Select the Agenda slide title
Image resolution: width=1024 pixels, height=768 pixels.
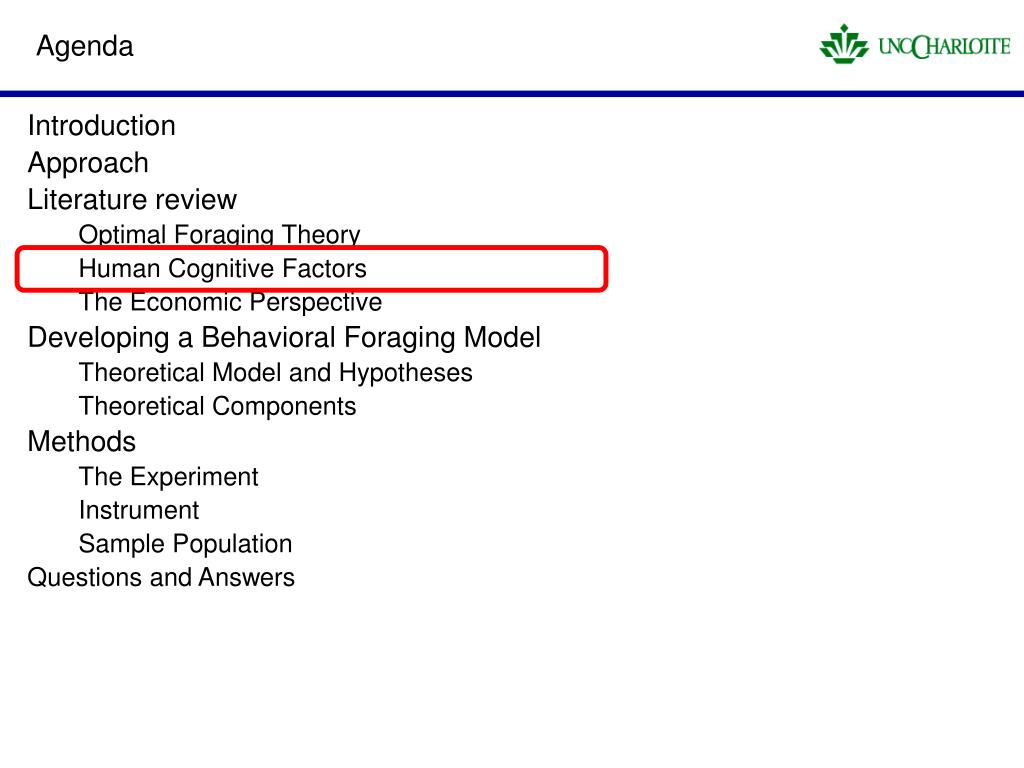coord(85,47)
